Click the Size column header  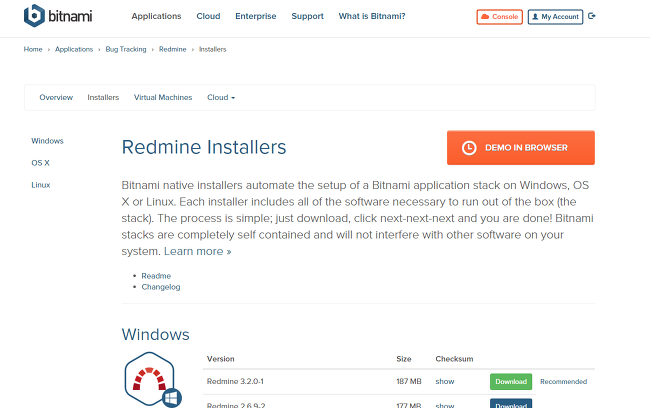tap(404, 359)
